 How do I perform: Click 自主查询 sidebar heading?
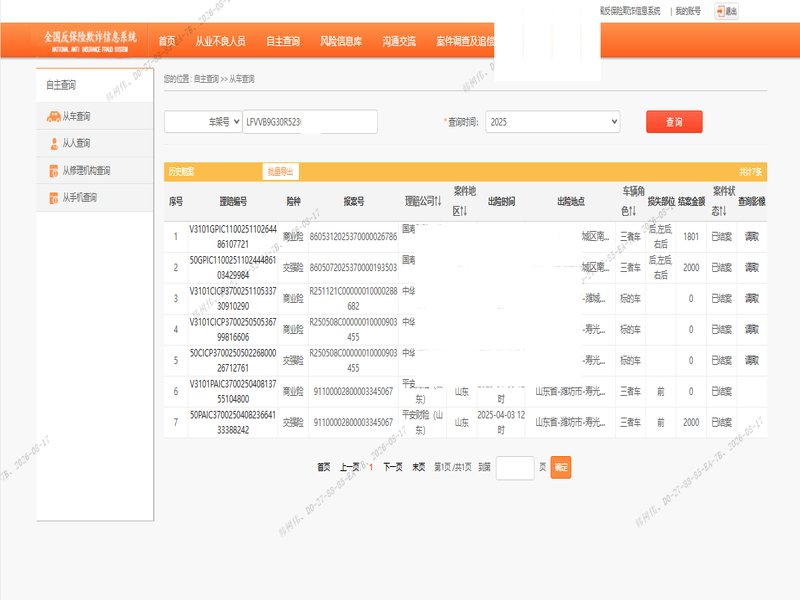coord(61,85)
